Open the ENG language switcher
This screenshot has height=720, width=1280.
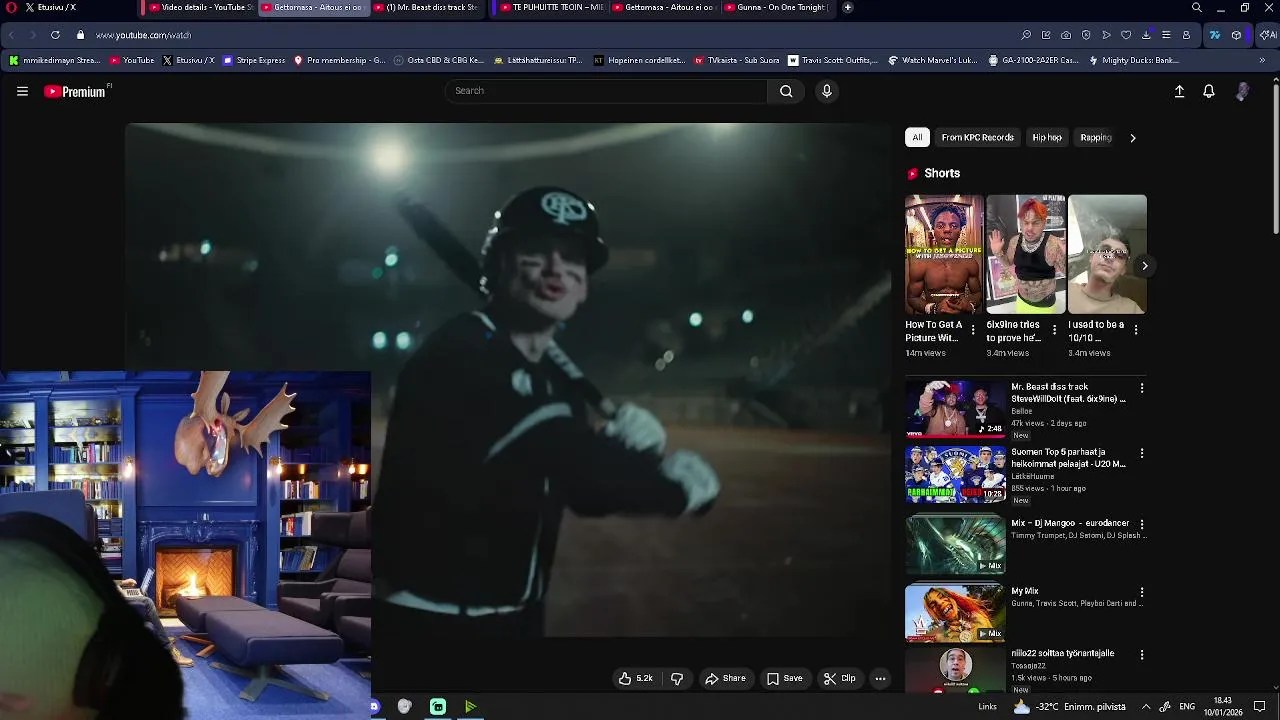1187,707
